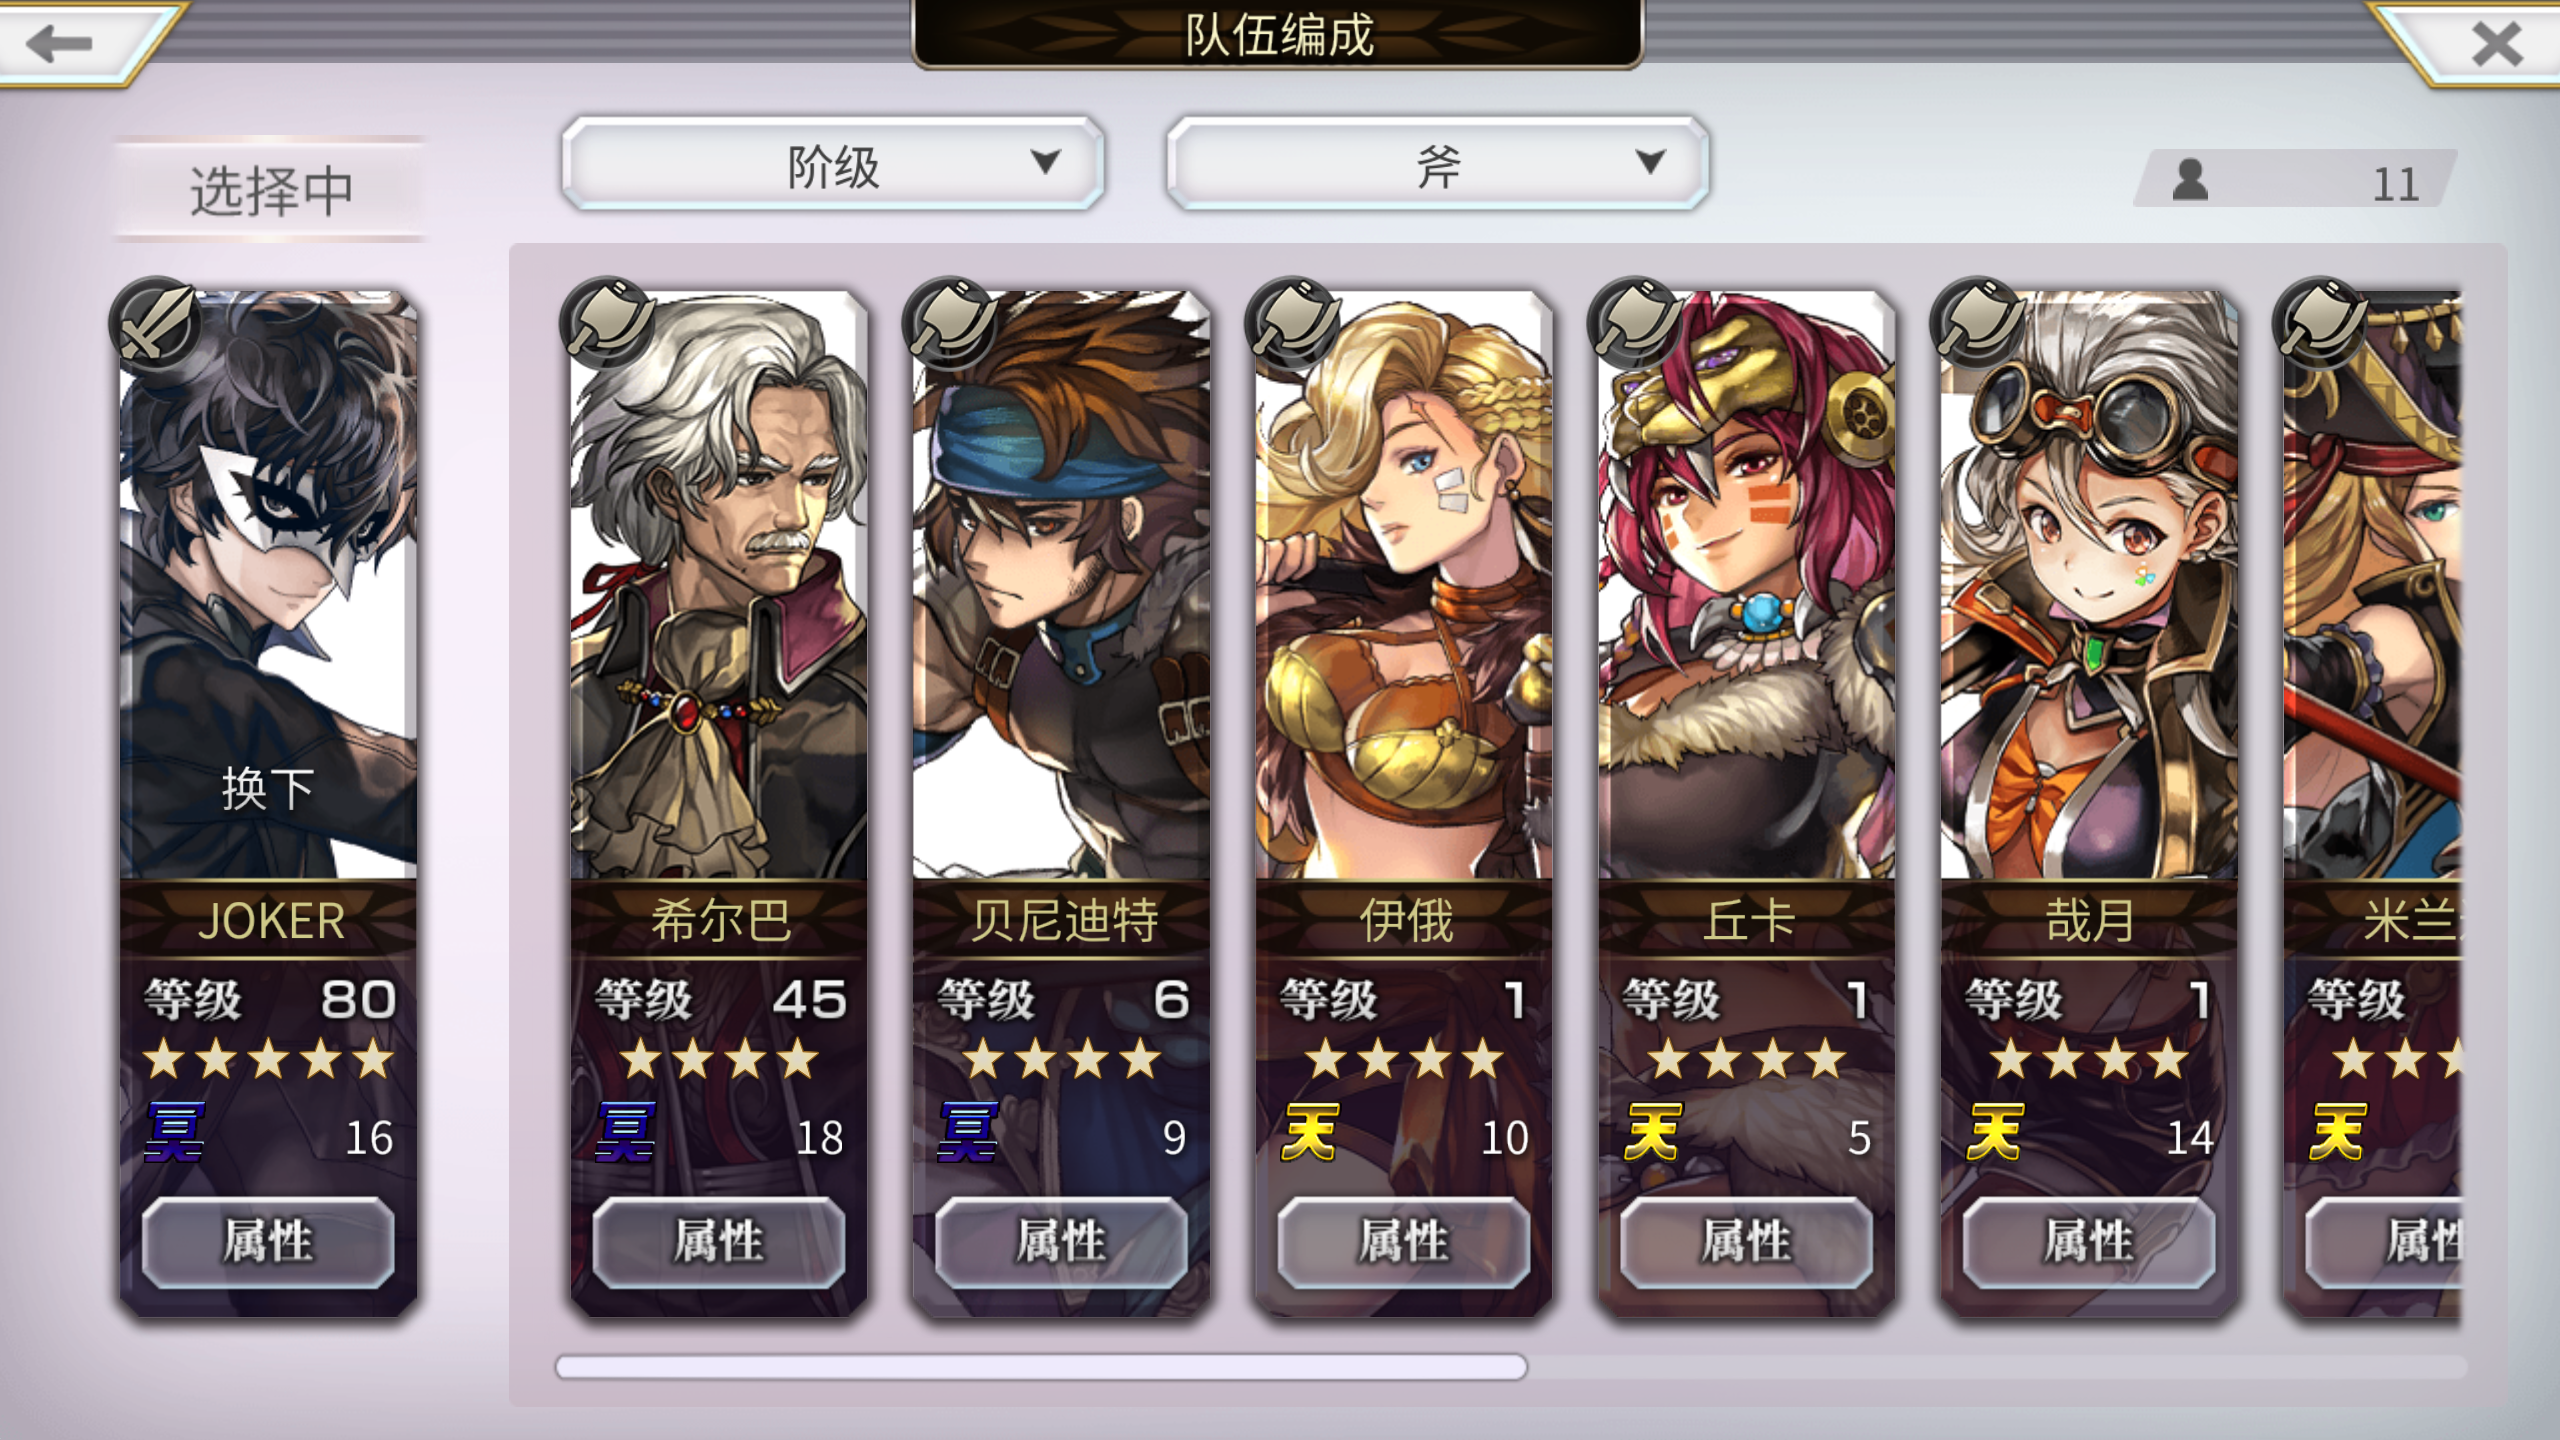This screenshot has width=2560, height=1440.
Task: Open 属性 for 希尔巴
Action: (718, 1242)
